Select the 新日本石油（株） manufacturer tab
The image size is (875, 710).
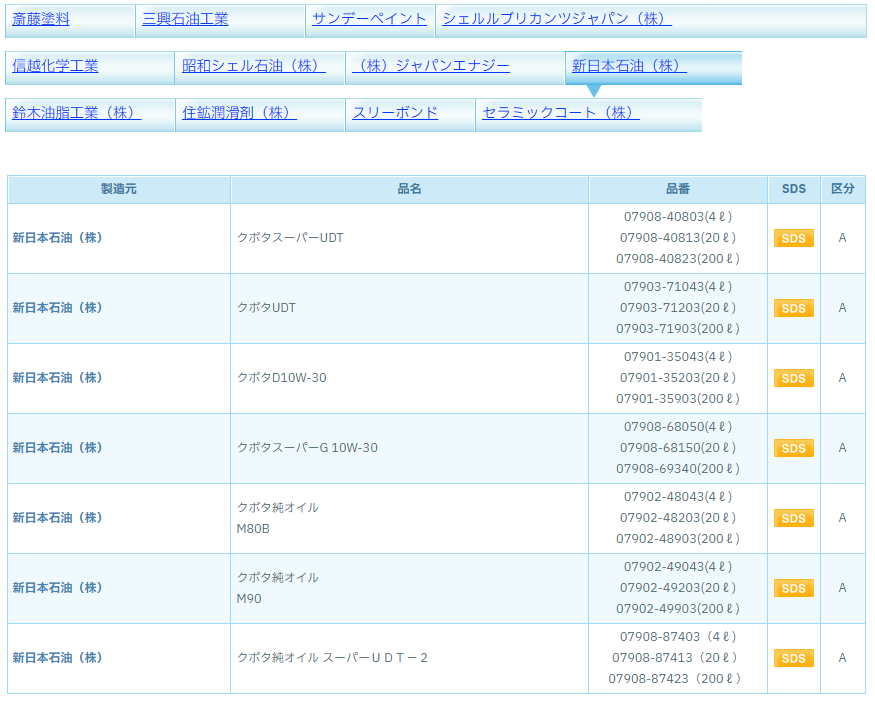[x=629, y=66]
